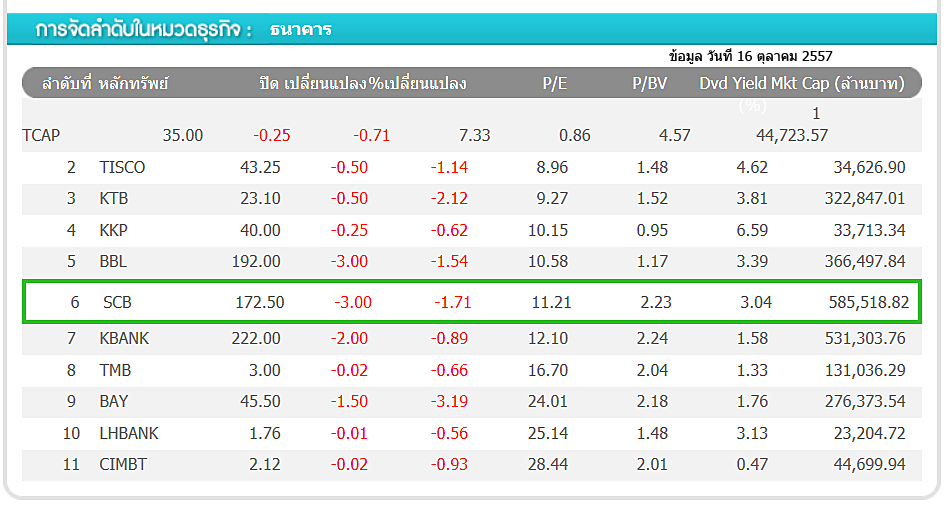Open the CIMBT stock symbol
This screenshot has height=531, width=947.
coord(123,465)
